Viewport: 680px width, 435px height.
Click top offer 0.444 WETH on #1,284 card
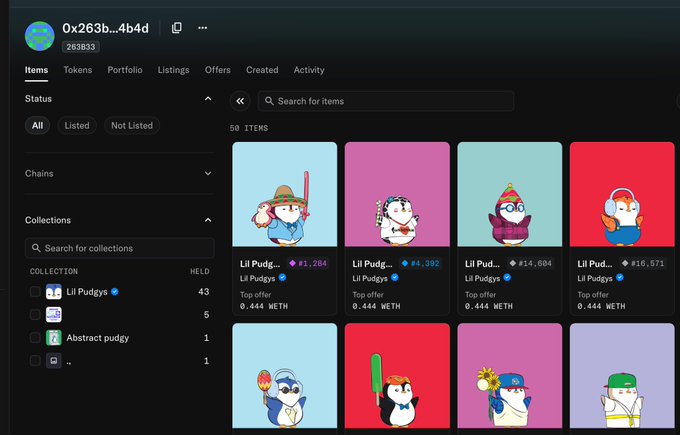264,306
